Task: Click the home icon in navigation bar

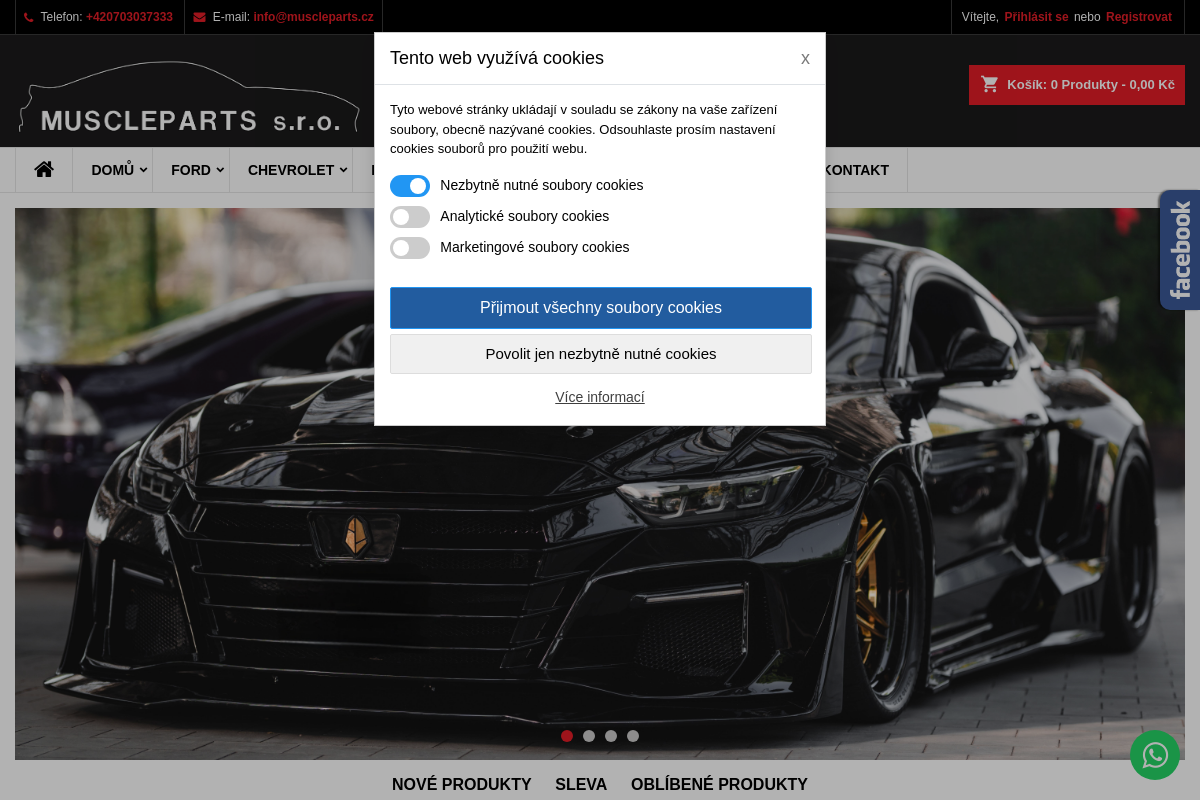Action: pos(44,169)
